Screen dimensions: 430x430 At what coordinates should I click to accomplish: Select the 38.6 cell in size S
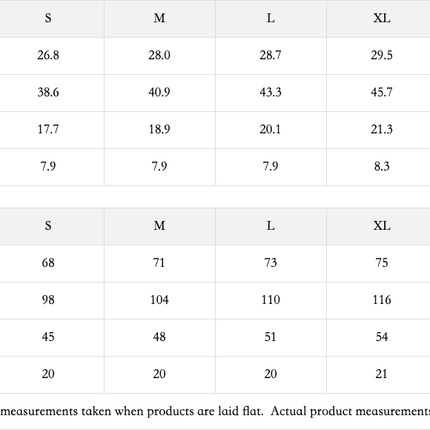(48, 93)
